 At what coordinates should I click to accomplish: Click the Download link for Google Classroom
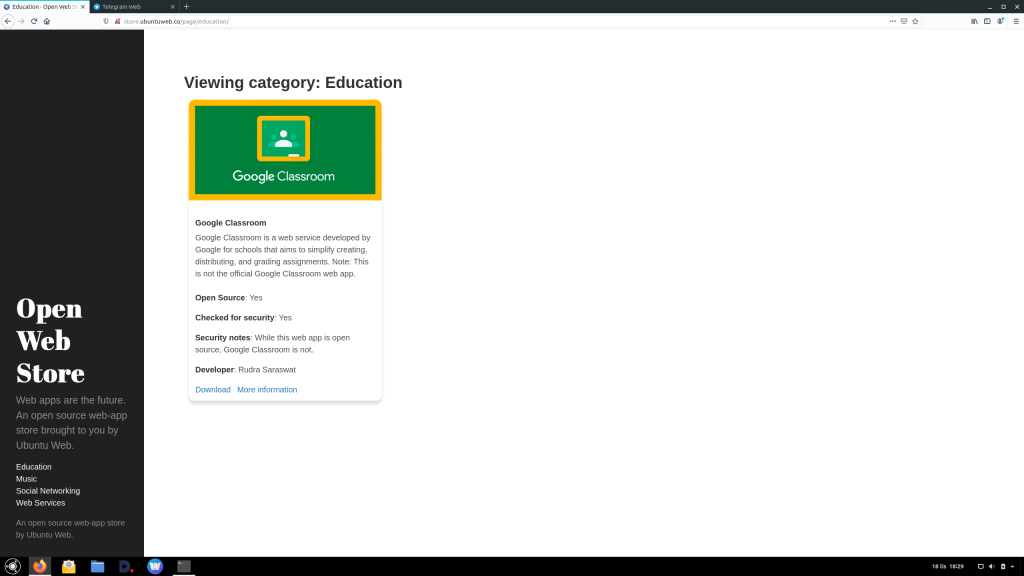pyautogui.click(x=212, y=390)
